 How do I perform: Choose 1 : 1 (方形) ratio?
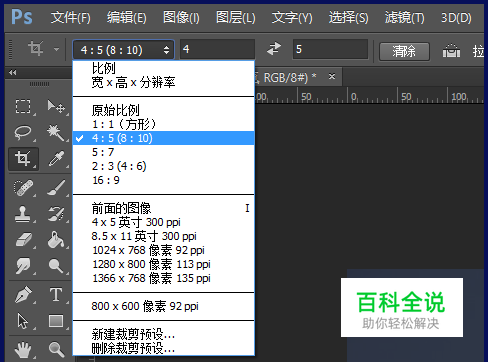coord(163,124)
